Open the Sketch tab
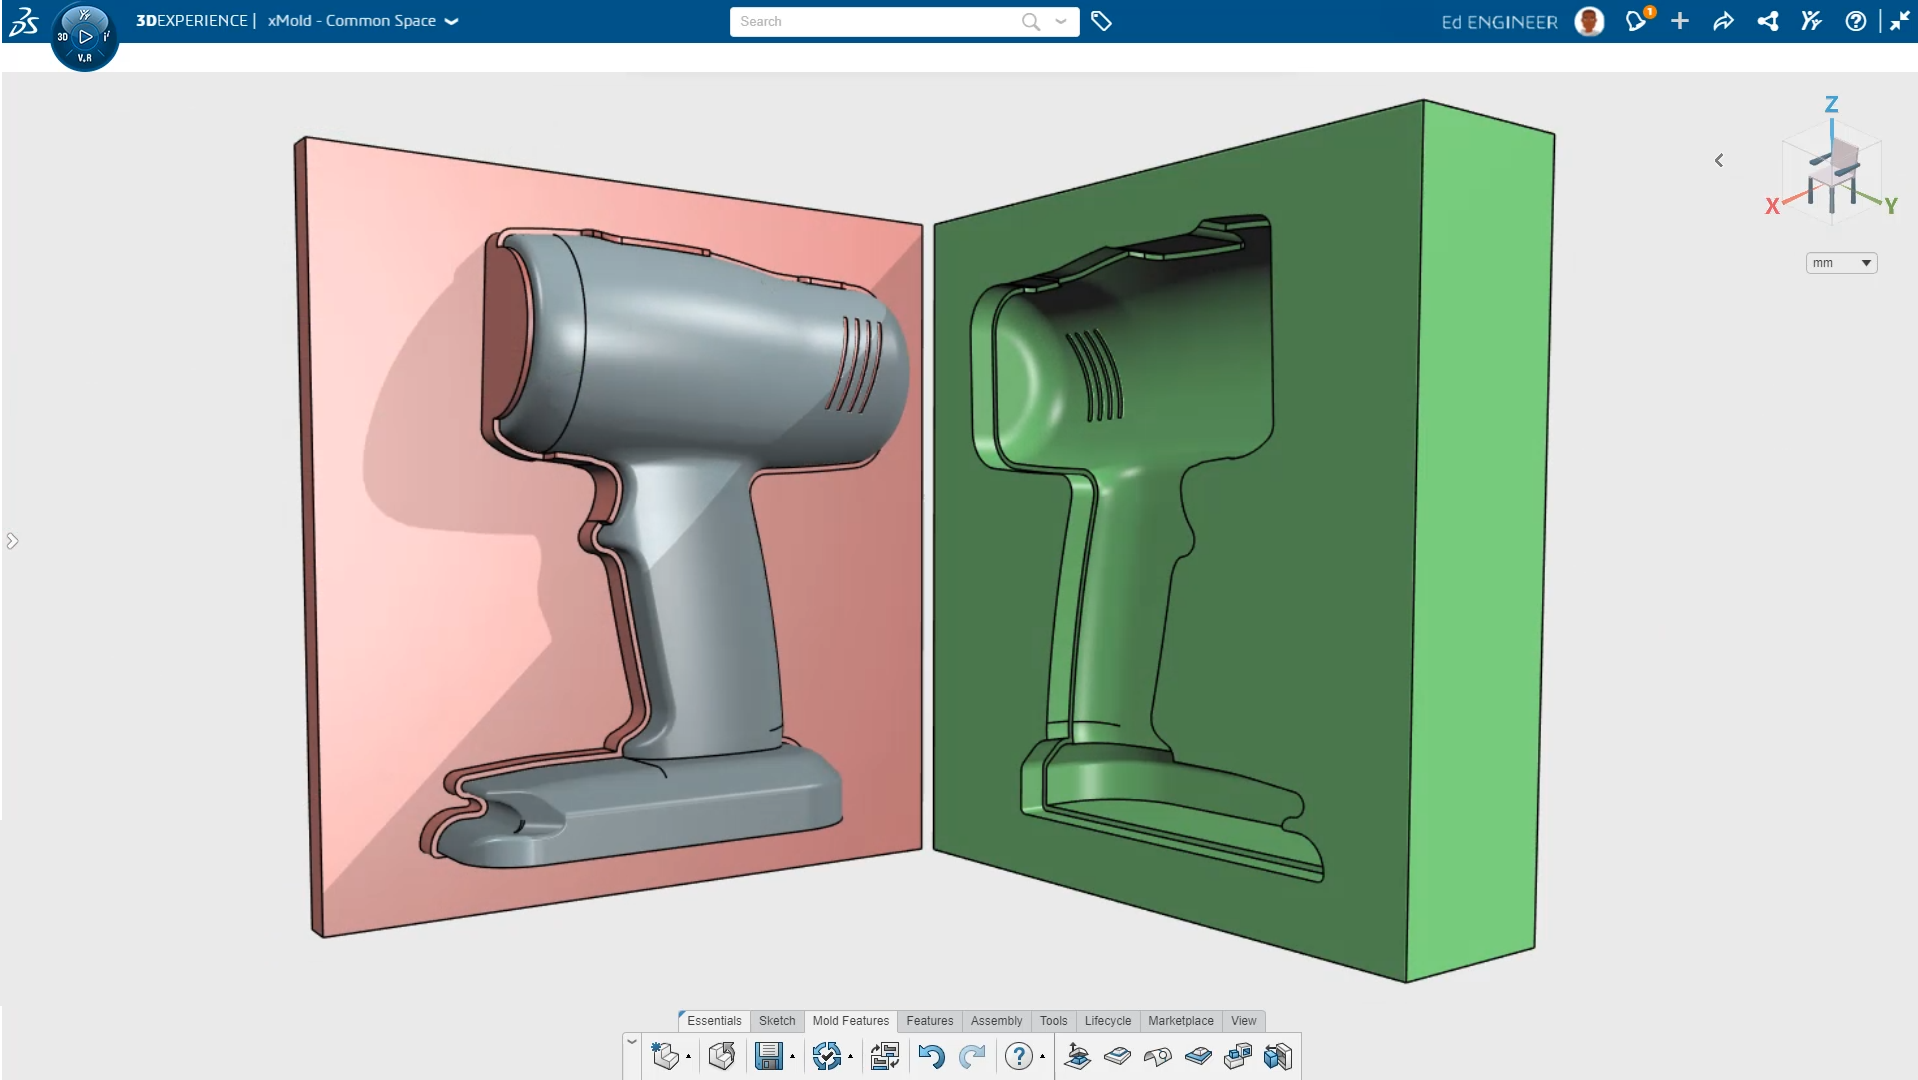 pyautogui.click(x=776, y=1021)
